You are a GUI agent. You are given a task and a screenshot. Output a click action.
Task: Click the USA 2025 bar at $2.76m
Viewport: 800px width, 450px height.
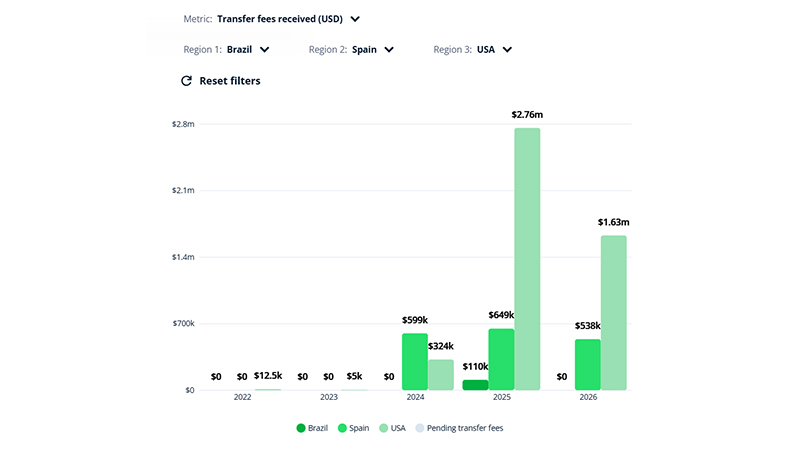tap(527, 259)
